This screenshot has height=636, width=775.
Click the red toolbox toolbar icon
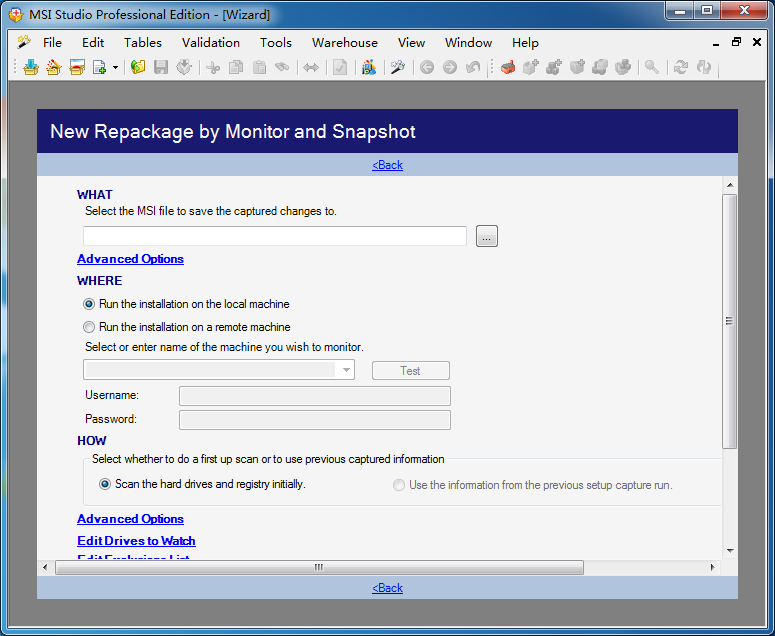coord(508,67)
